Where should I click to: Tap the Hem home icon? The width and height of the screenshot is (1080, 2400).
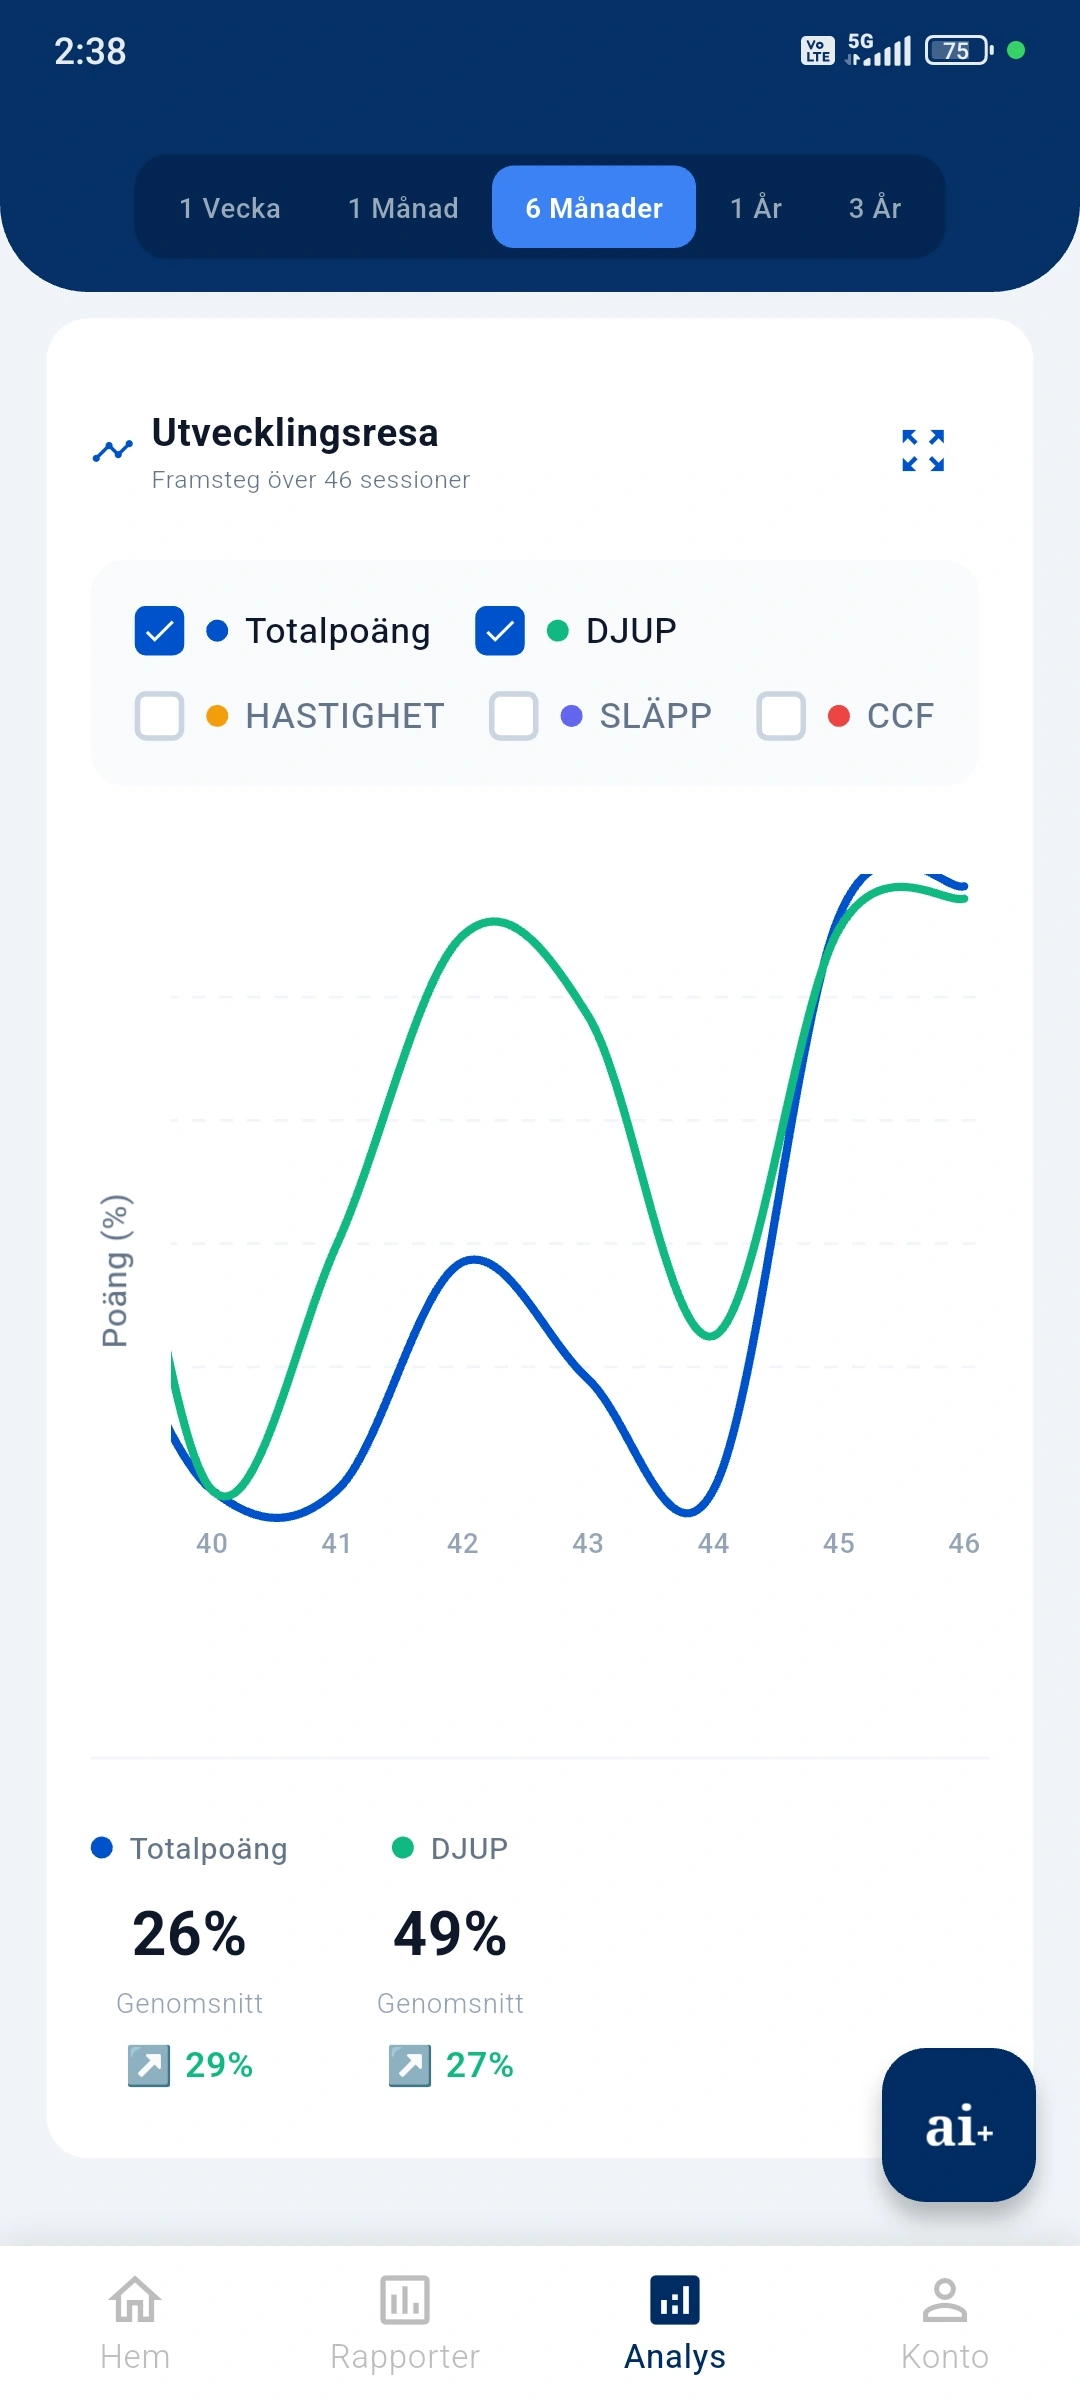(135, 2300)
